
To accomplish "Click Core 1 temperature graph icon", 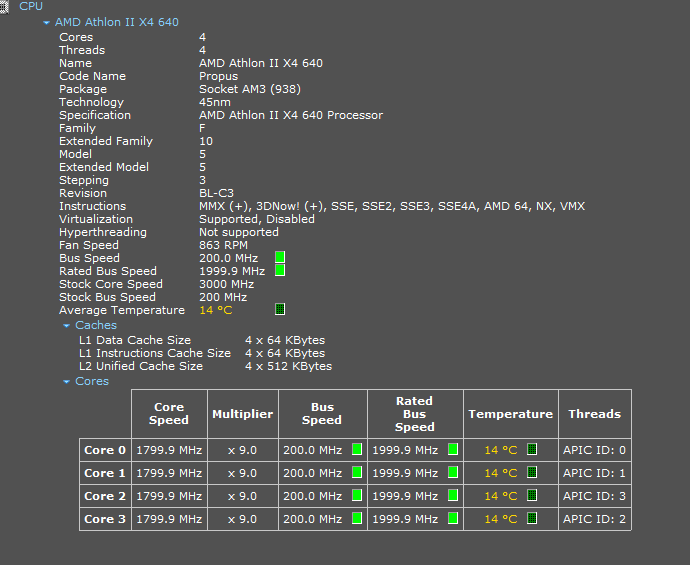I will click(532, 472).
